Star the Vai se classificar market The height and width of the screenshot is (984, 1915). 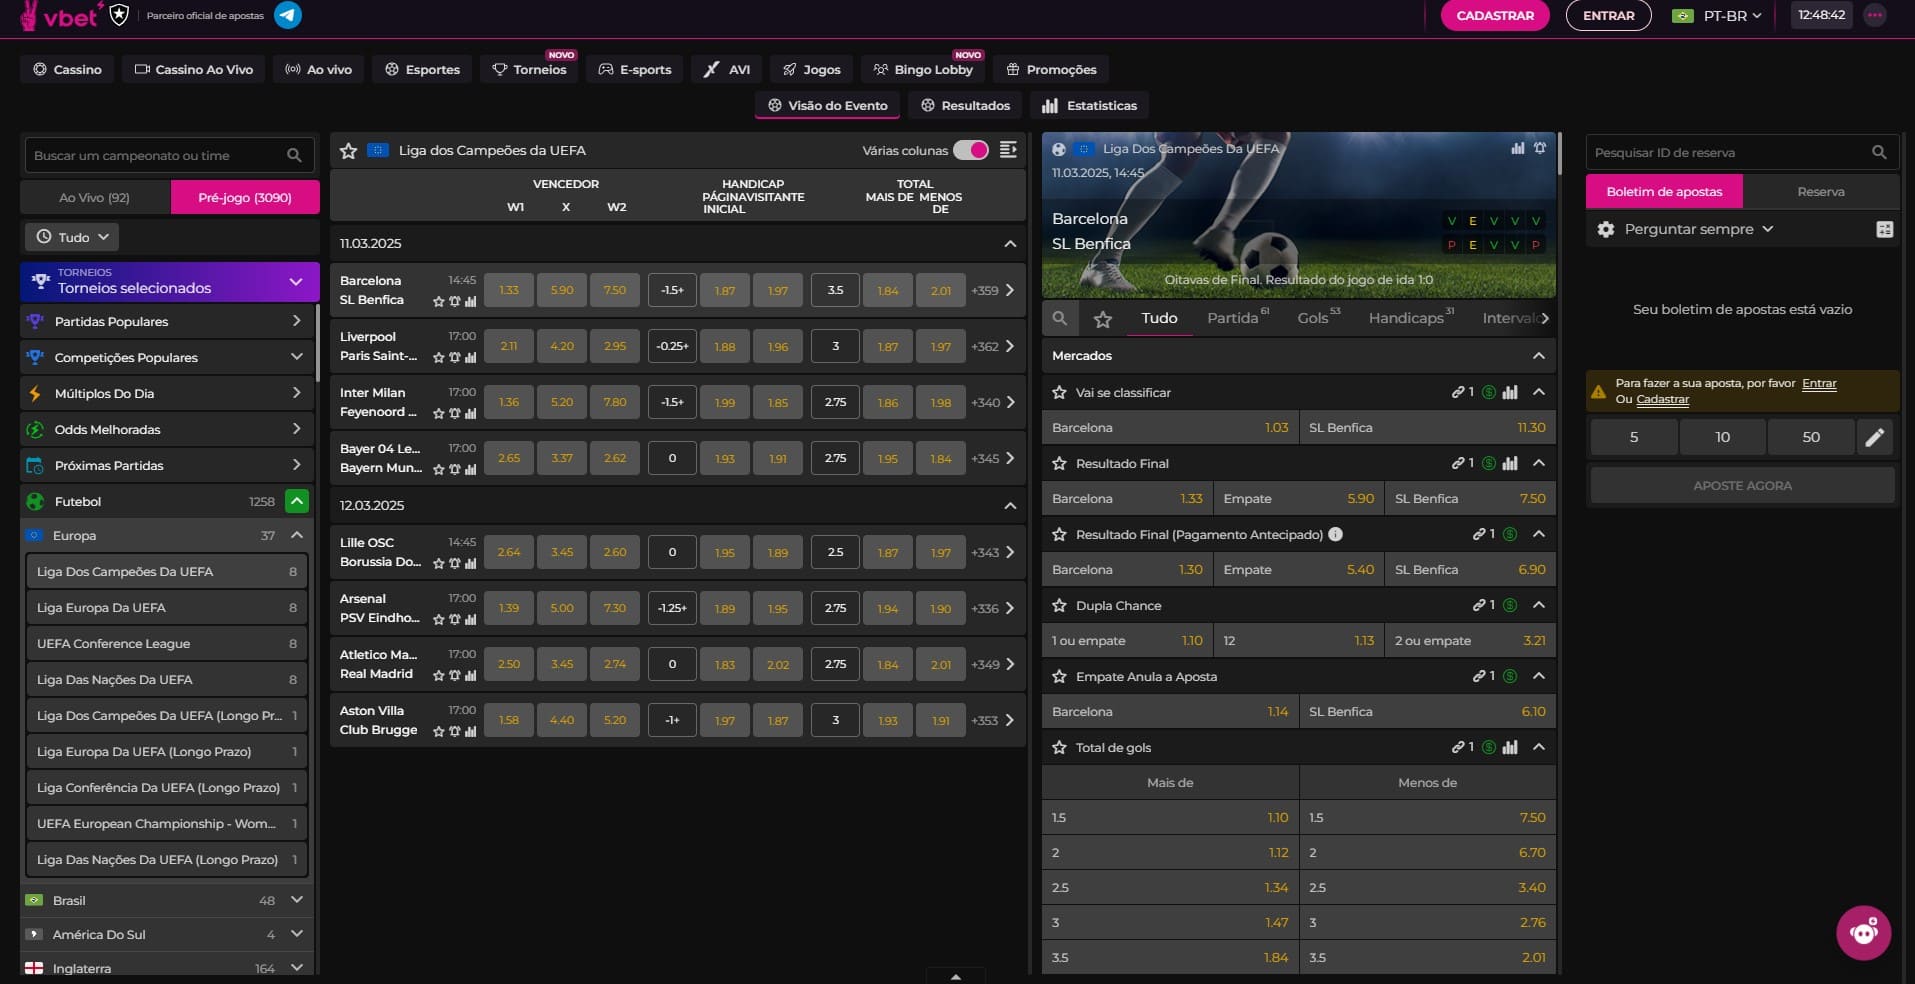(1059, 393)
